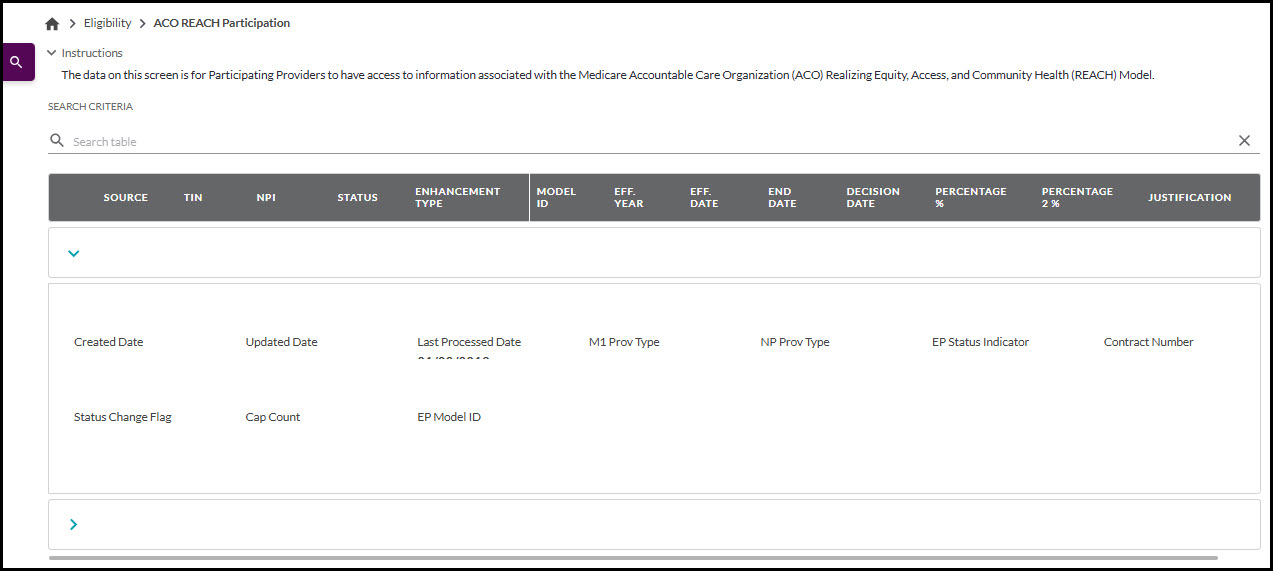1273x571 pixels.
Task: Sort by the JUSTIFICATION column header
Action: point(1189,198)
